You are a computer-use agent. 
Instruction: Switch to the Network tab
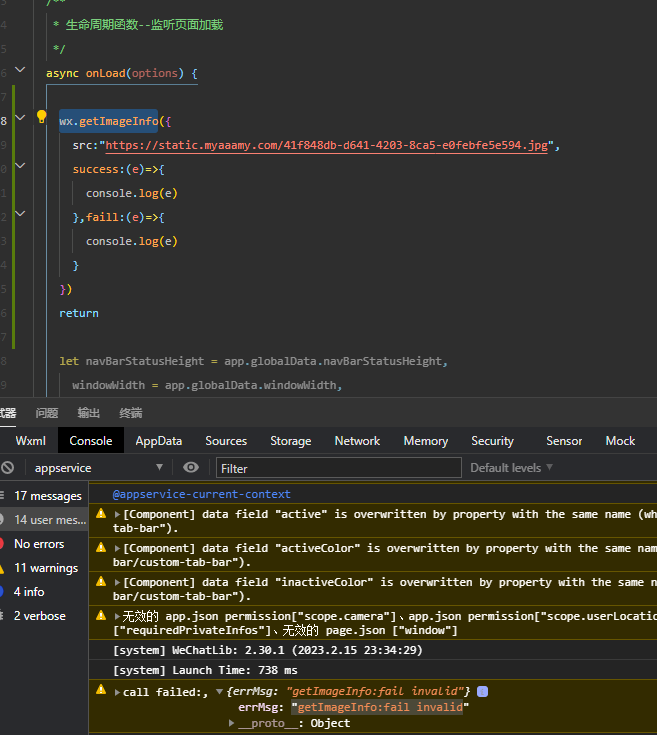[357, 440]
